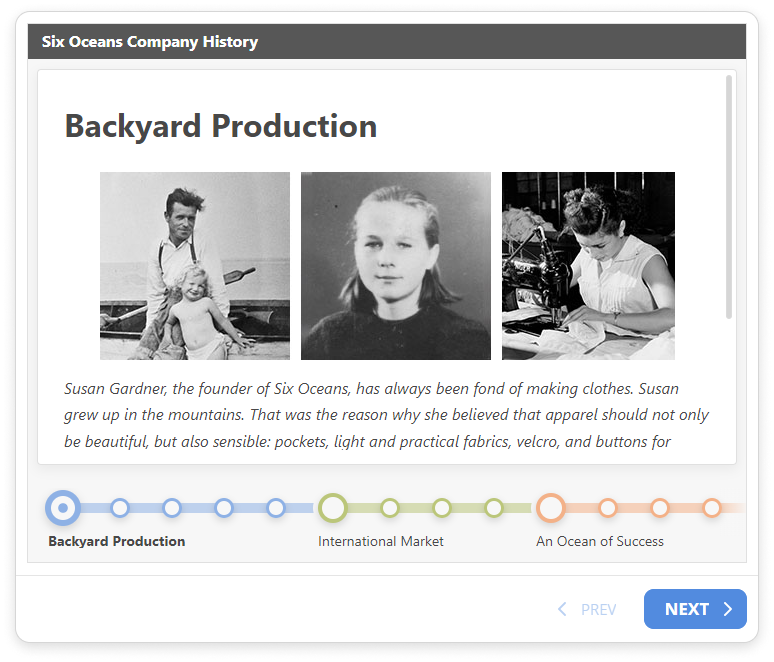Click the first small green step dot
The height and width of the screenshot is (662, 774).
[390, 508]
